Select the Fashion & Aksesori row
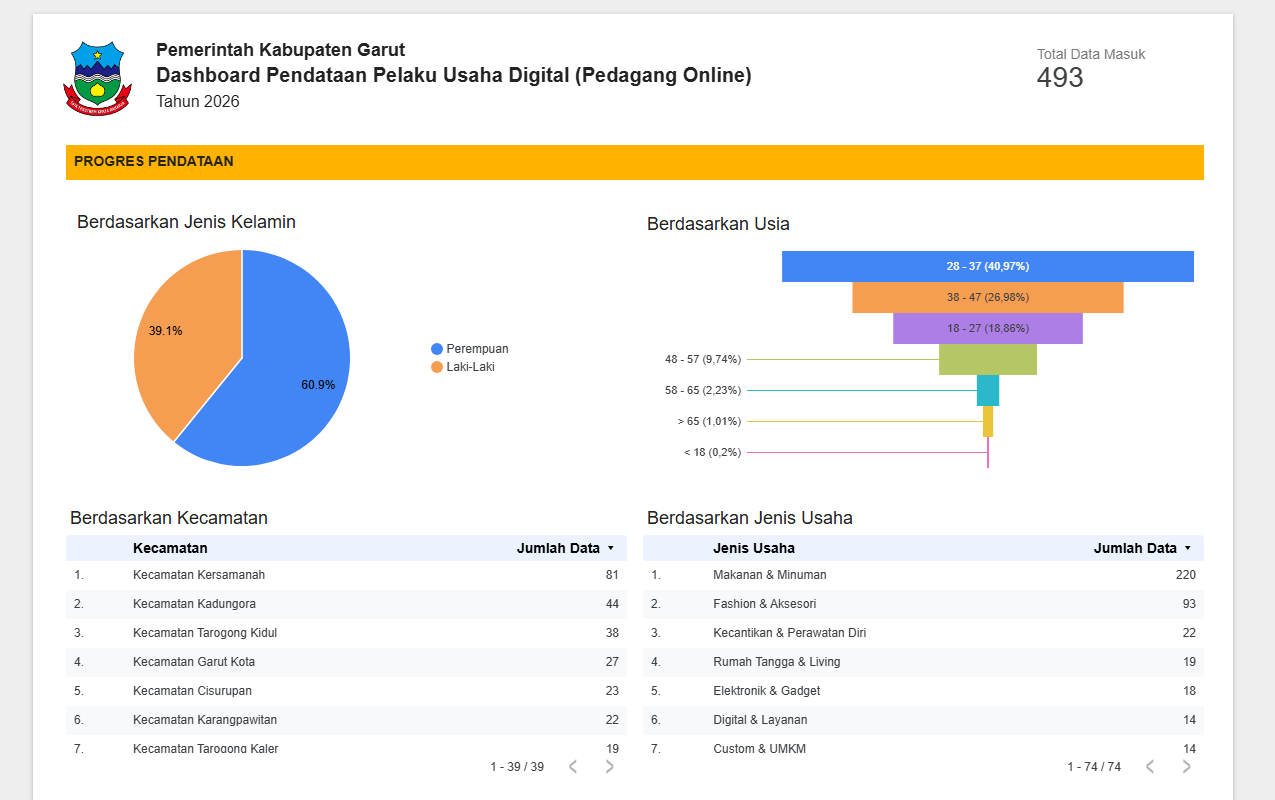The image size is (1275, 800). click(923, 604)
